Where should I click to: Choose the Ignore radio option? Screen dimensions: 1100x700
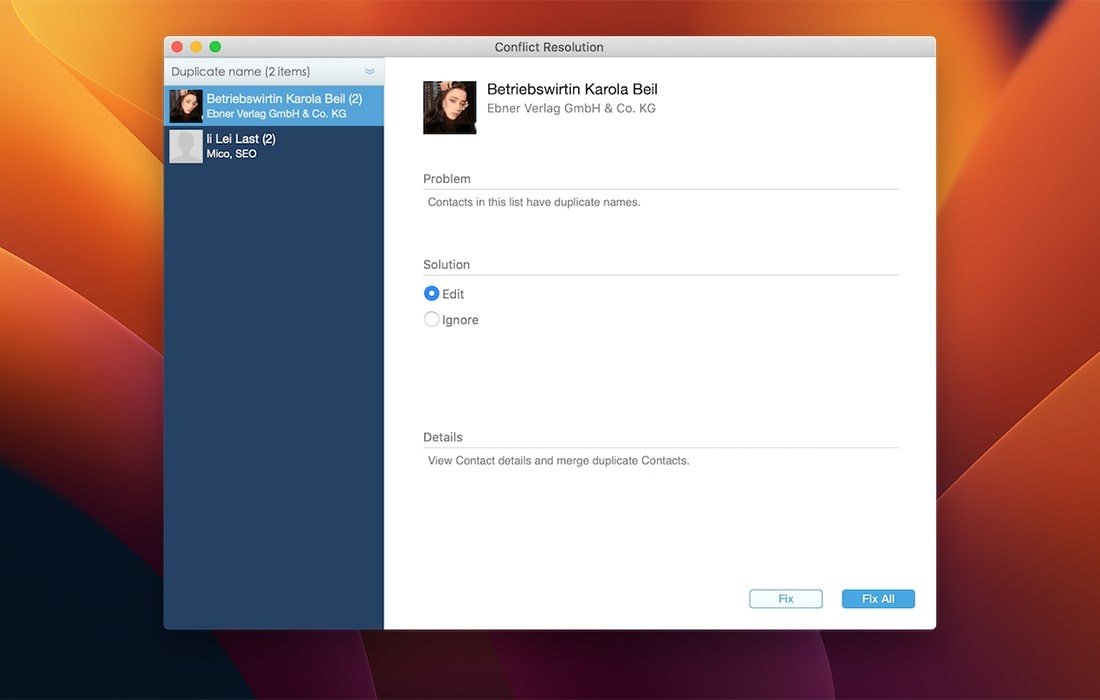coord(432,320)
